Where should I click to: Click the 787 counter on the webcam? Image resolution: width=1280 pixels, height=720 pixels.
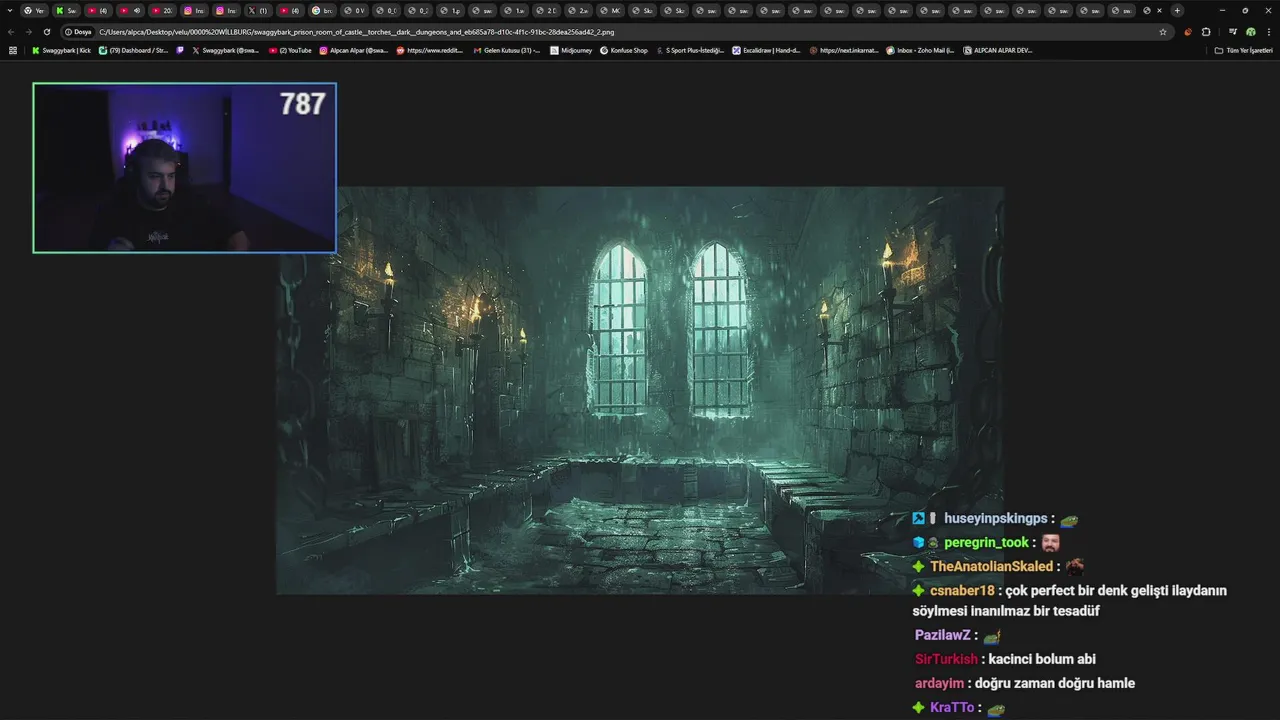point(302,103)
